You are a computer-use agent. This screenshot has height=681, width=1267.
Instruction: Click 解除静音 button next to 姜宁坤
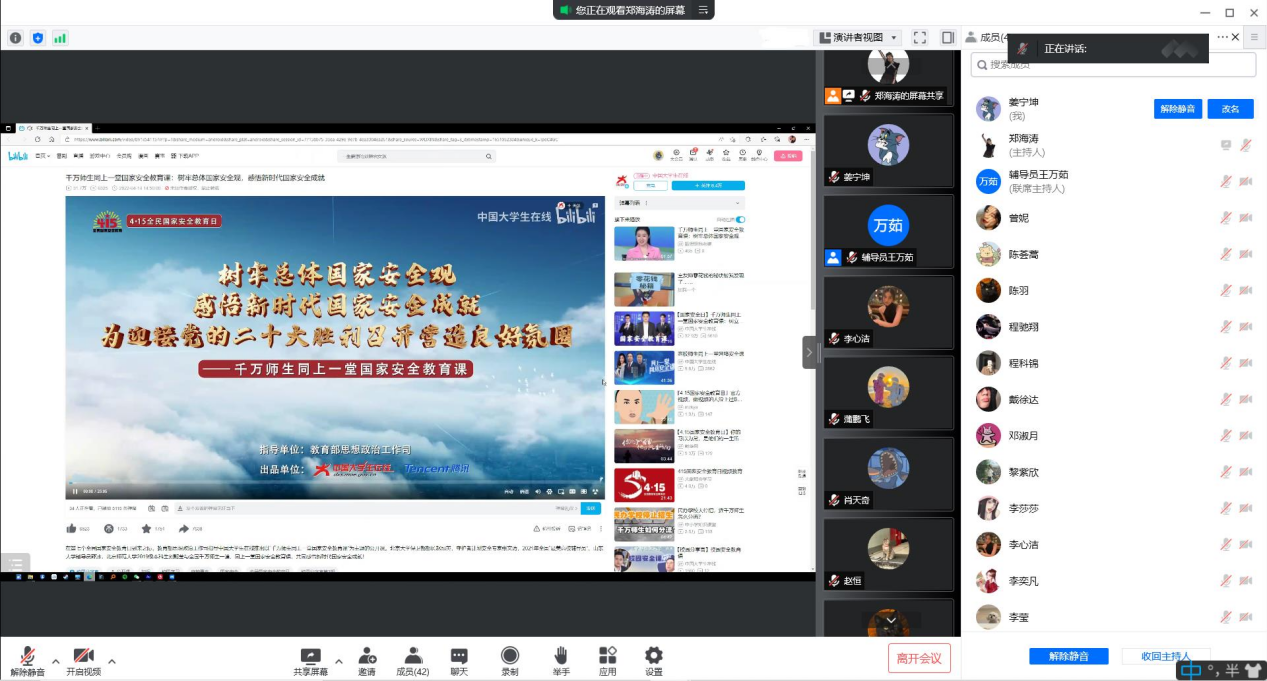tap(1178, 109)
